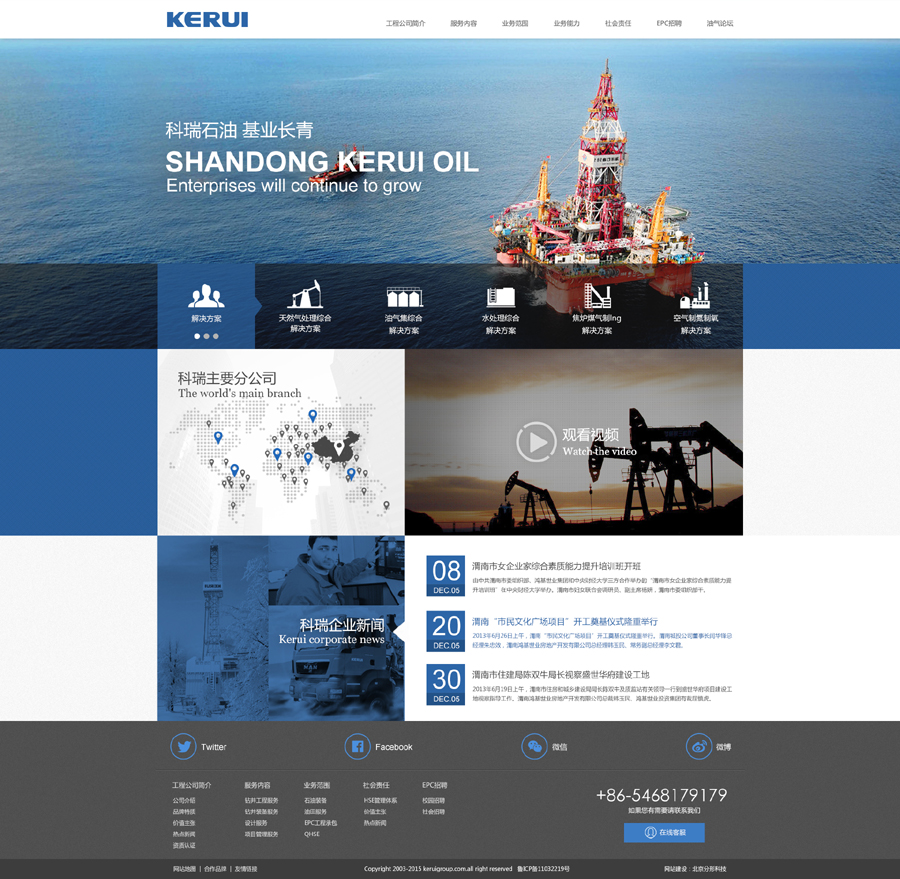The height and width of the screenshot is (879, 900).
Task: Click the Twitter bird icon in footer
Action: pyautogui.click(x=183, y=746)
